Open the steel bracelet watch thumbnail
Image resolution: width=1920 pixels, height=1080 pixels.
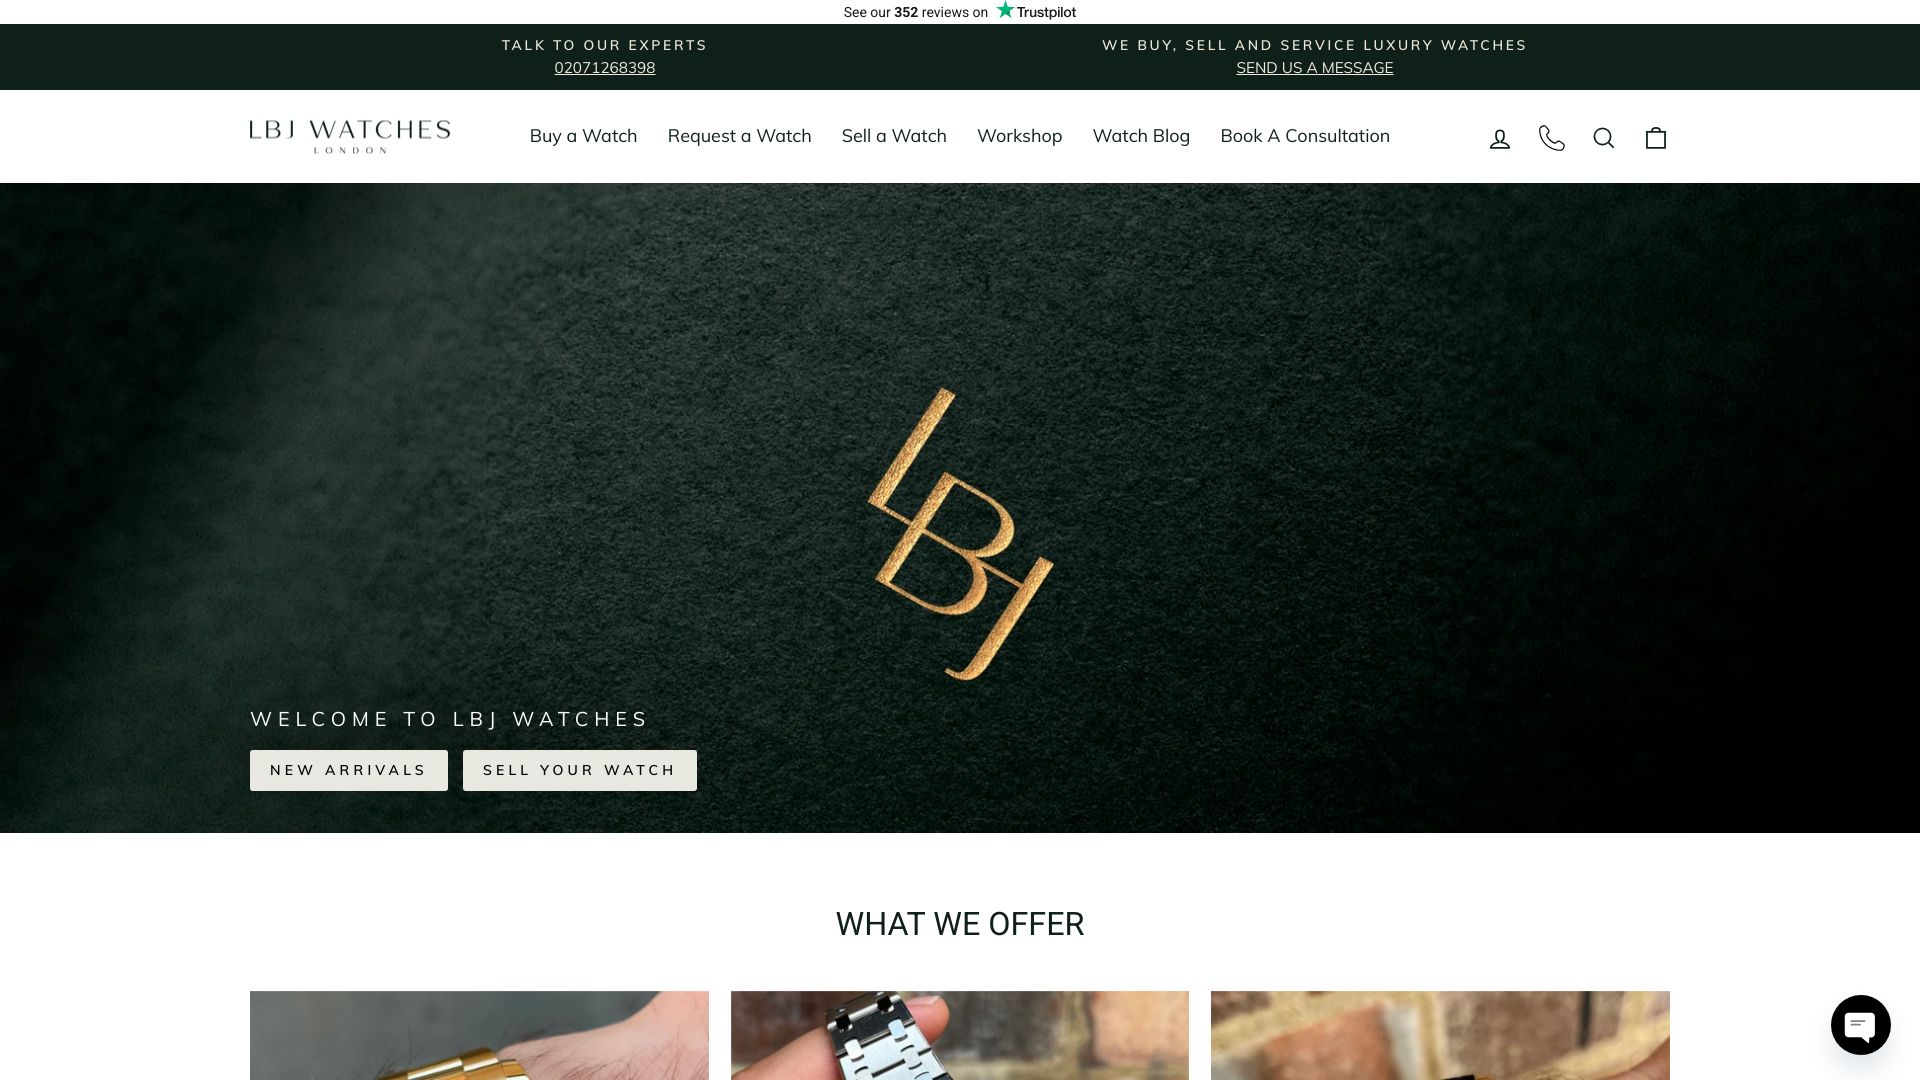click(960, 1035)
